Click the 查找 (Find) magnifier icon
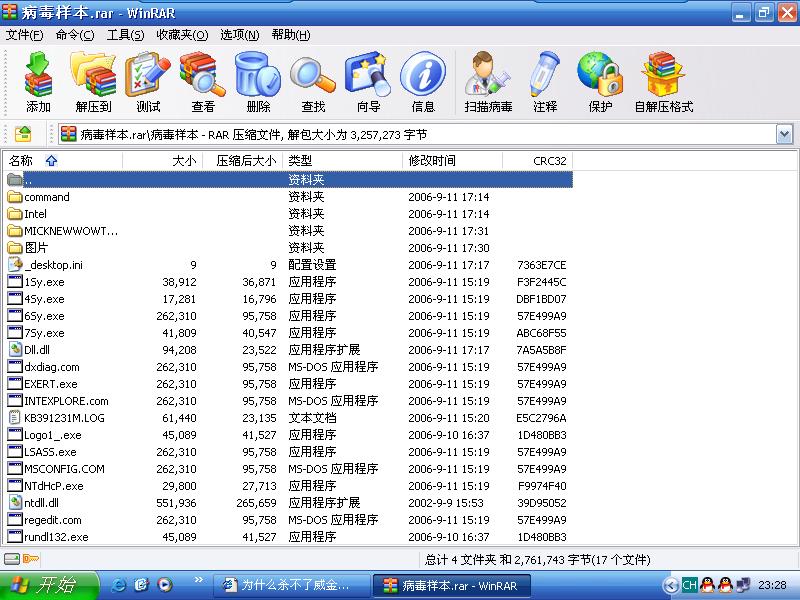The width and height of the screenshot is (800, 600). [x=313, y=74]
